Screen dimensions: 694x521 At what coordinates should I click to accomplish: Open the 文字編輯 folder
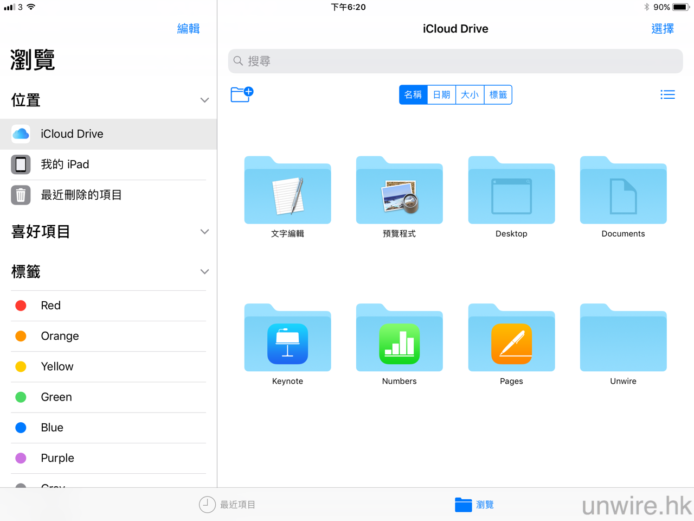click(x=287, y=192)
